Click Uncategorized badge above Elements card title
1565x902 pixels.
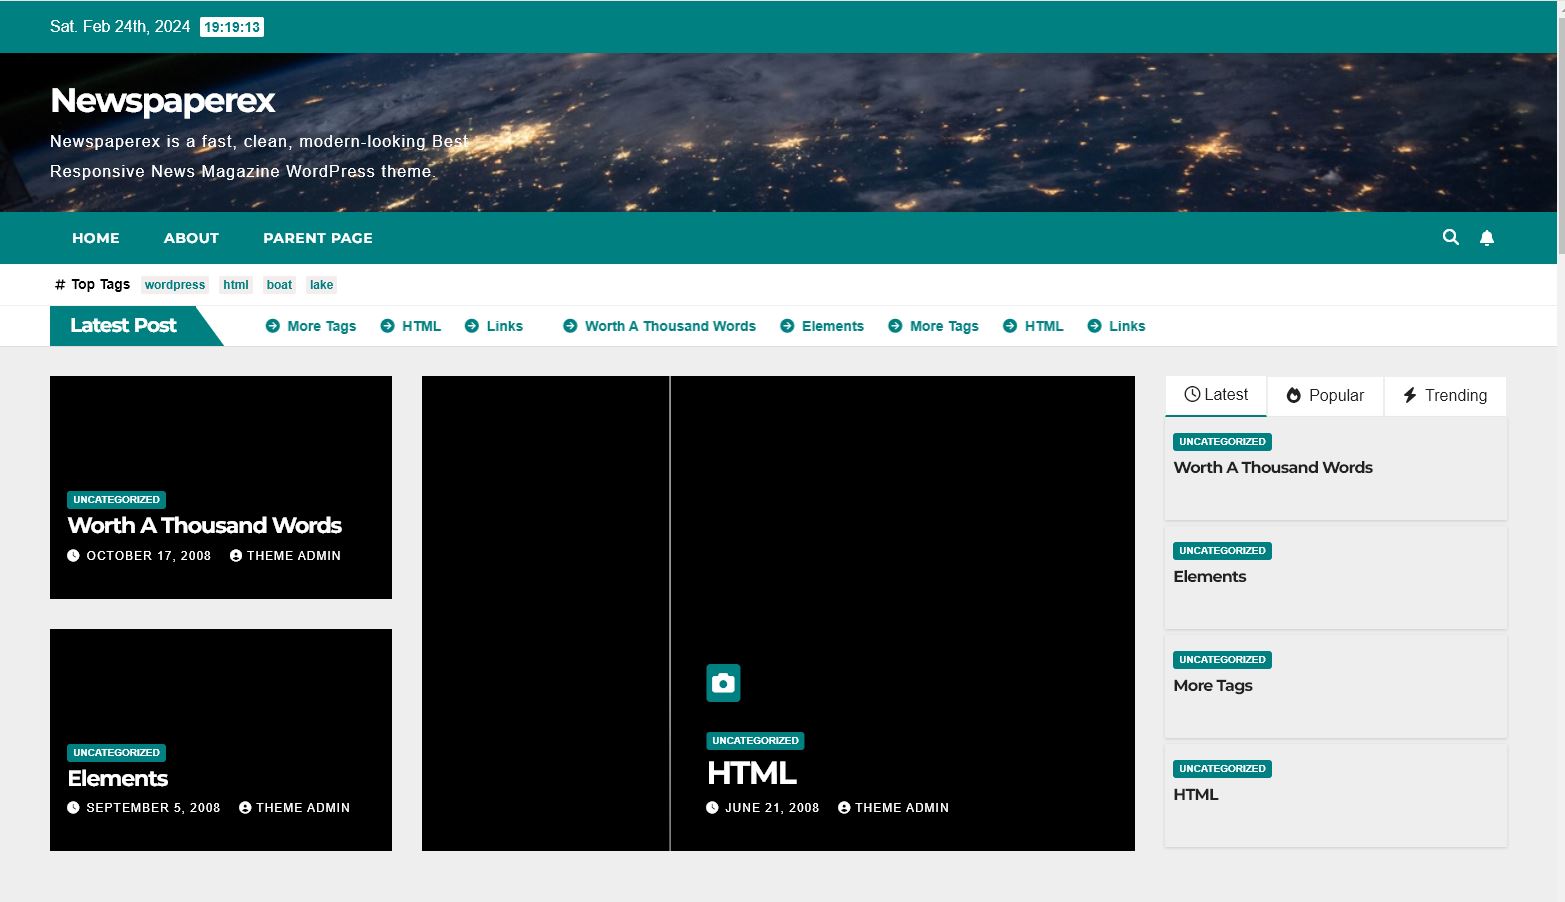pos(116,752)
